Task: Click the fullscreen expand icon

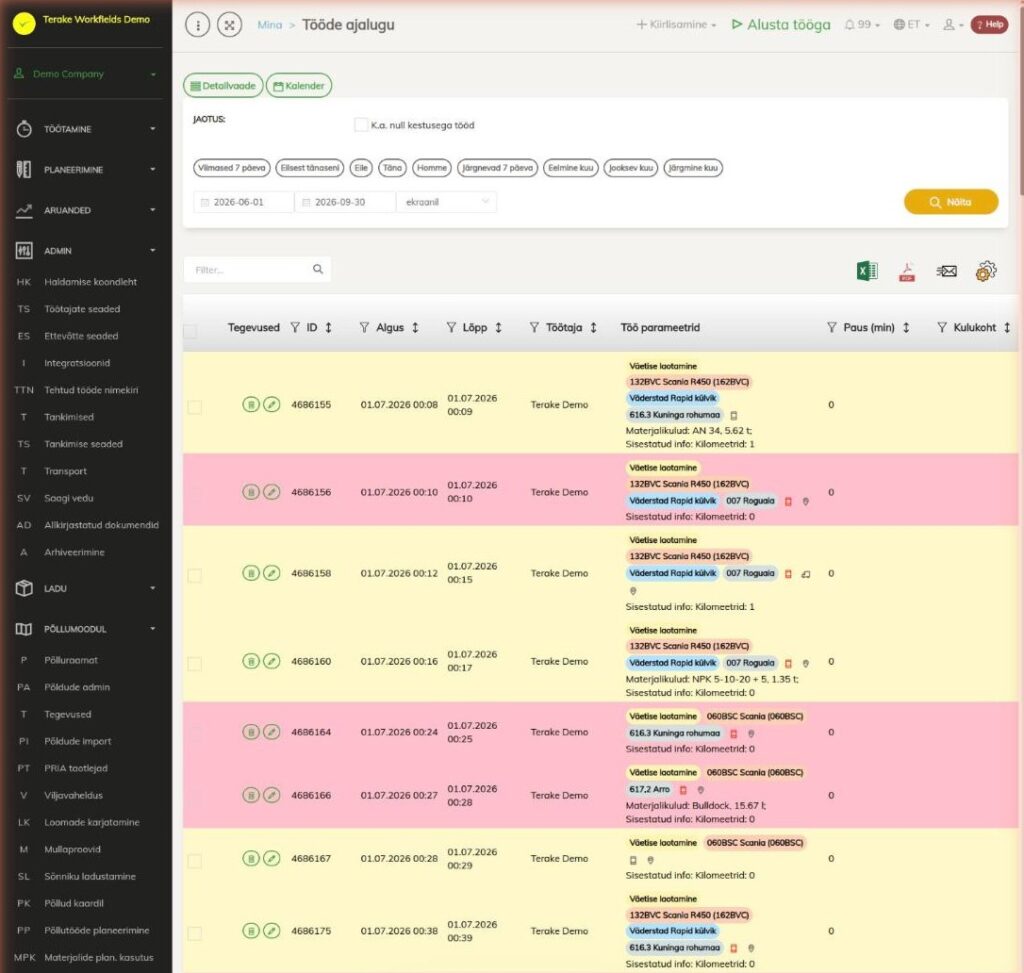Action: tap(229, 25)
